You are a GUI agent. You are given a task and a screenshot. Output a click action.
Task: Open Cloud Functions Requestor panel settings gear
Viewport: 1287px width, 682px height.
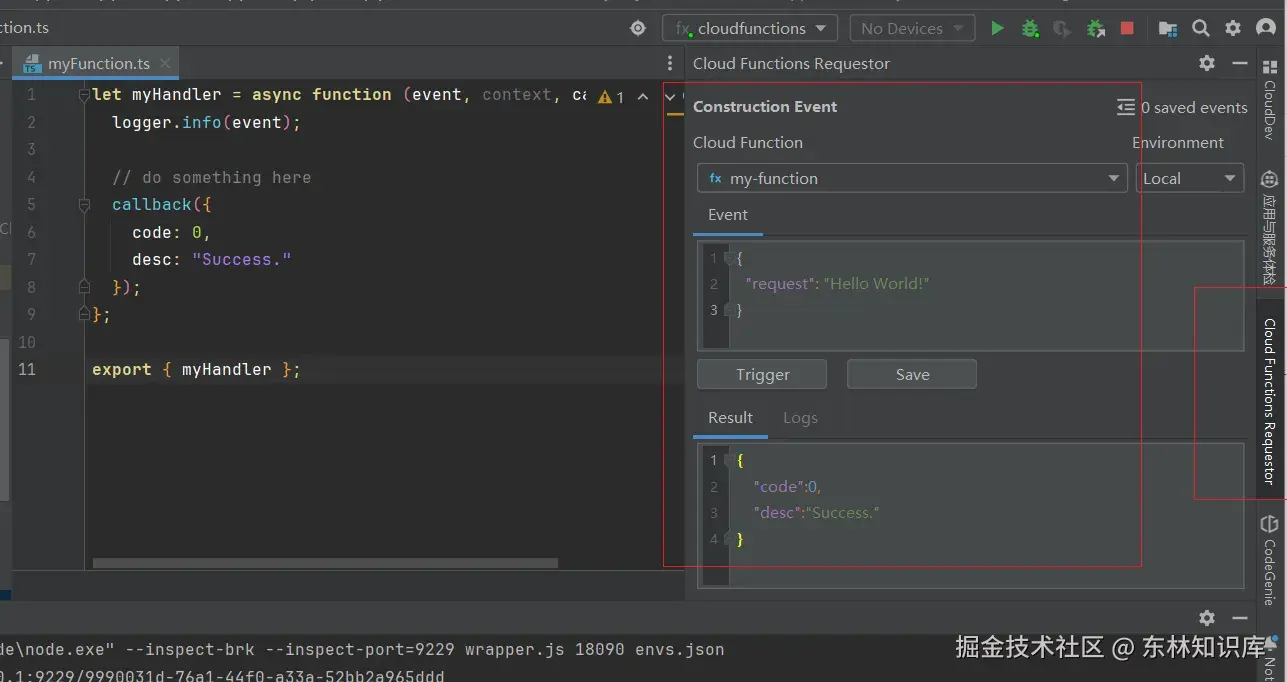[x=1207, y=63]
